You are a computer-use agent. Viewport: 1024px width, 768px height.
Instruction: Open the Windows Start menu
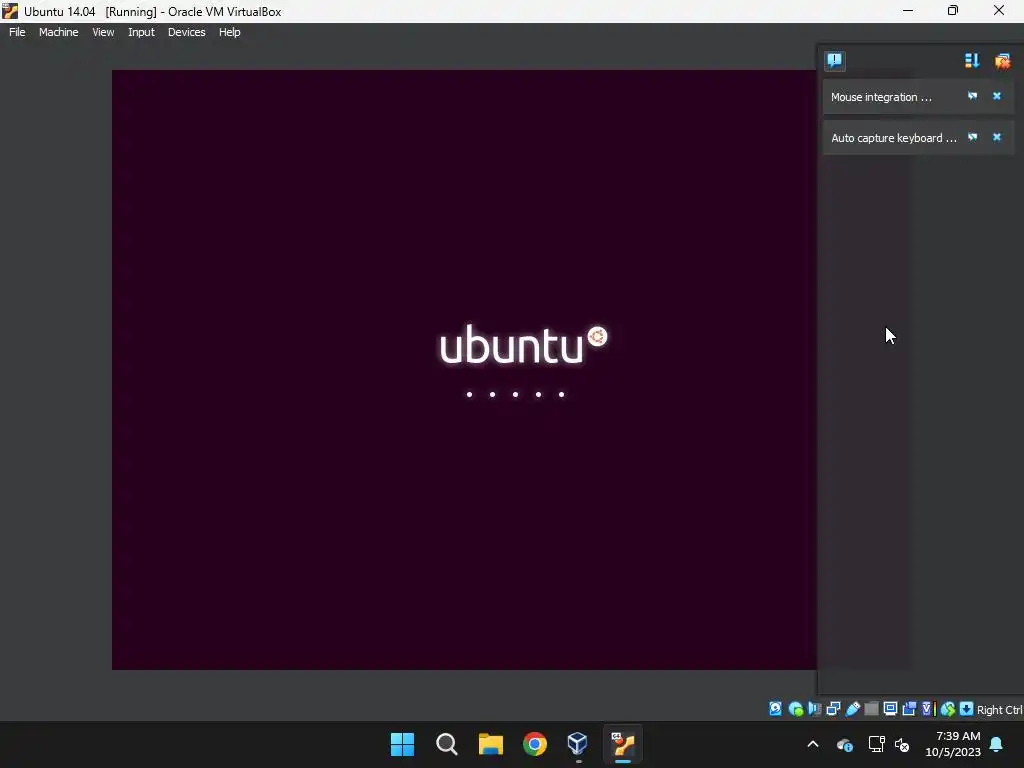402,744
